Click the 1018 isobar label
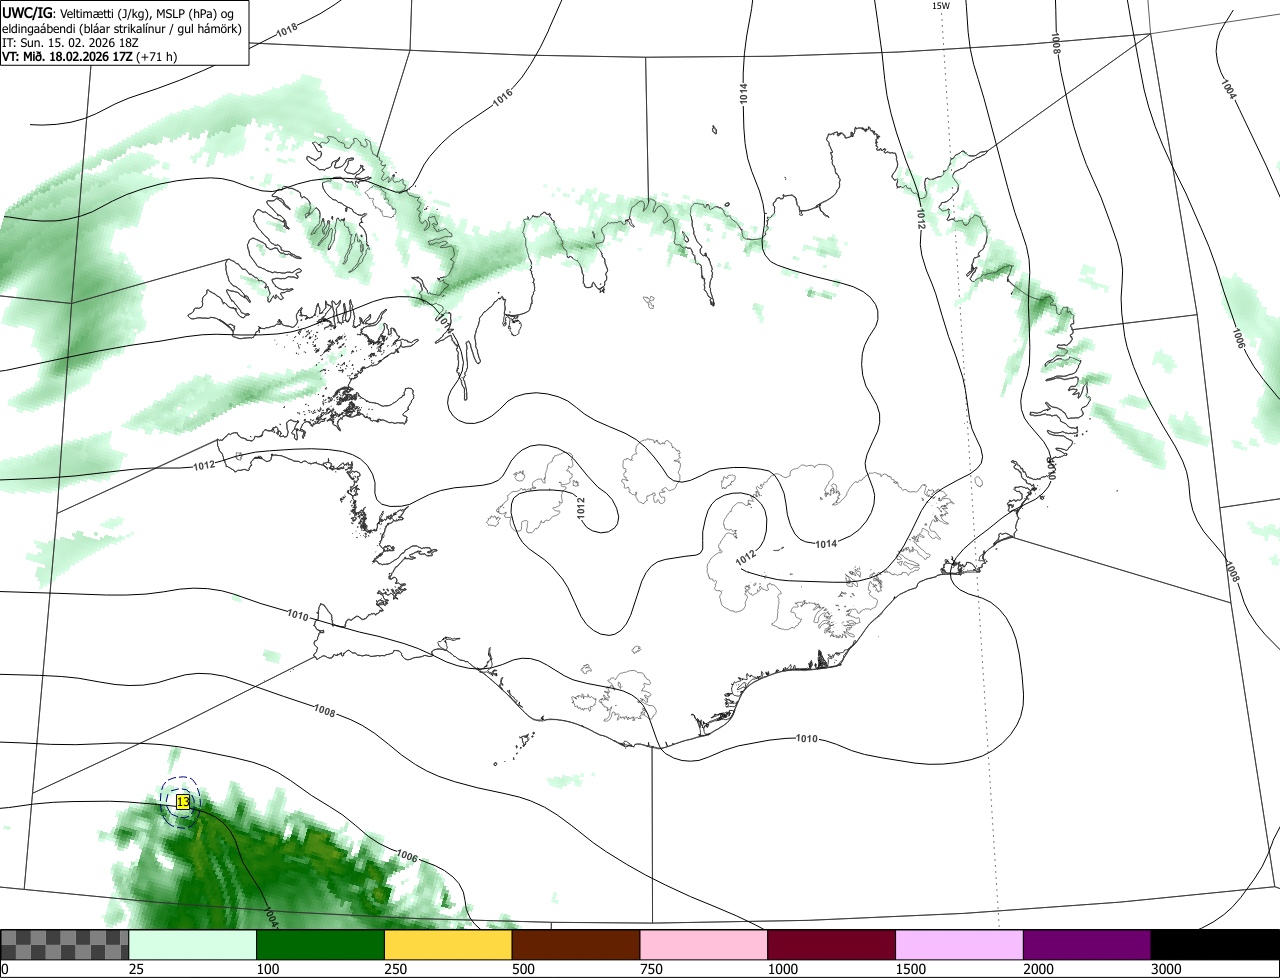 click(286, 29)
